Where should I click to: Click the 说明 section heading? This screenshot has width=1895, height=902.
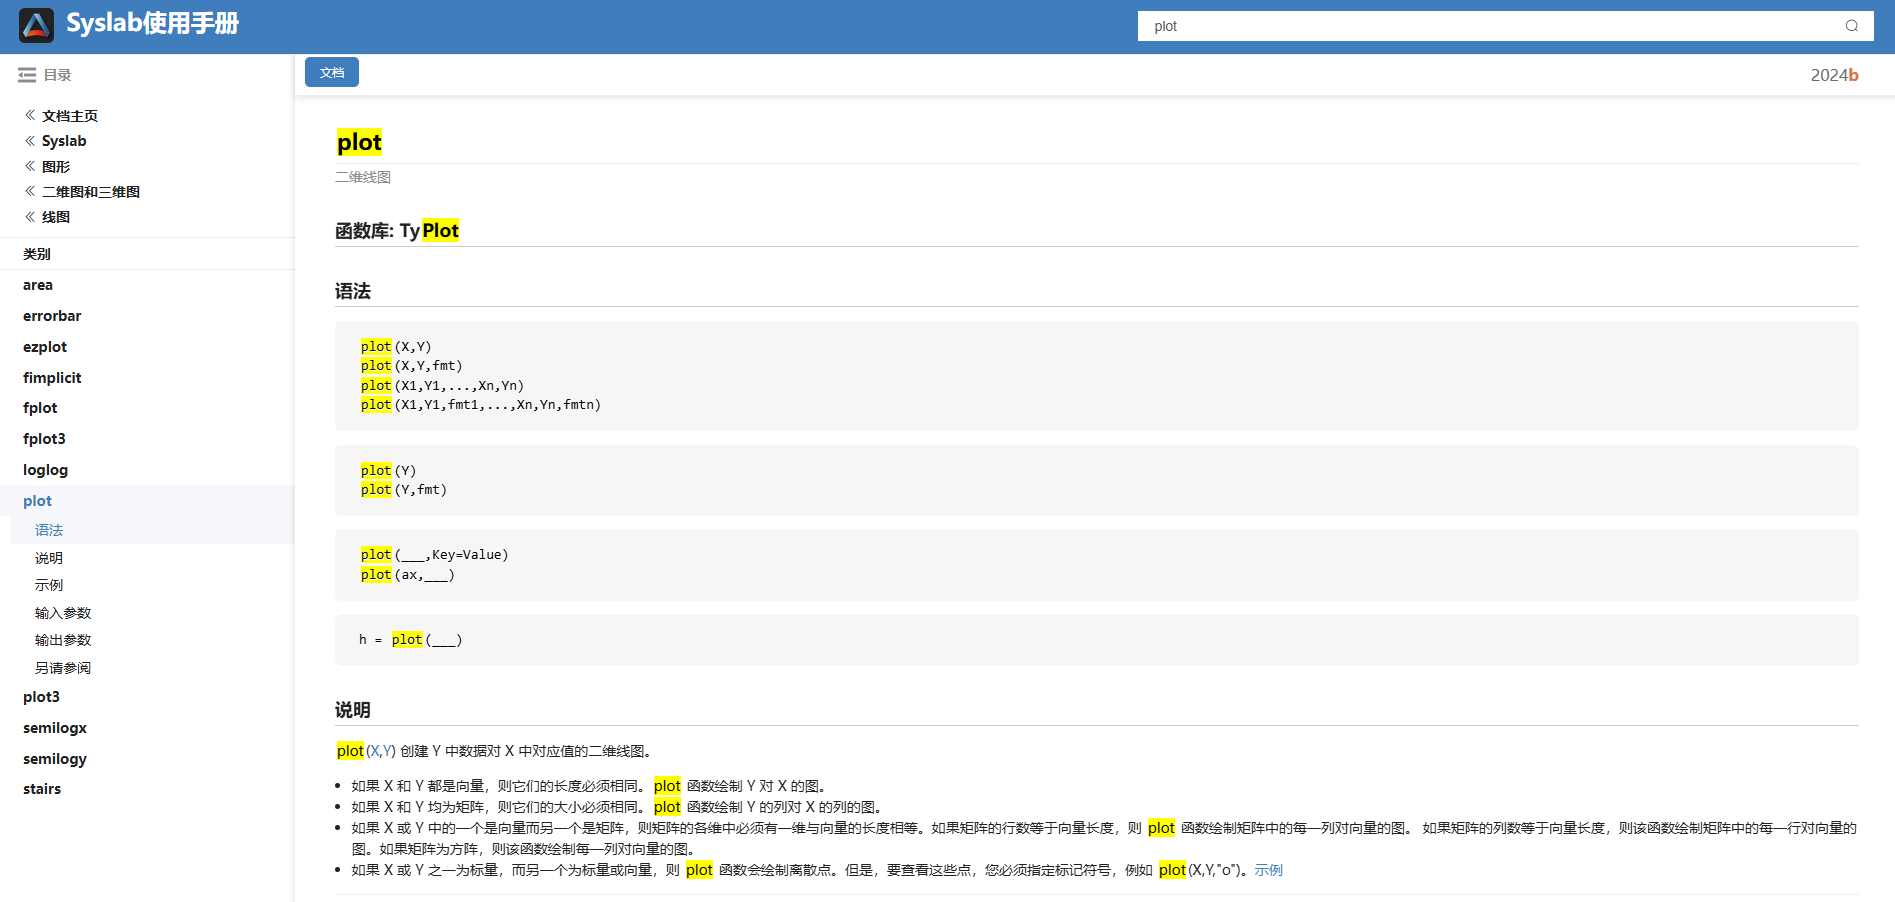[353, 710]
